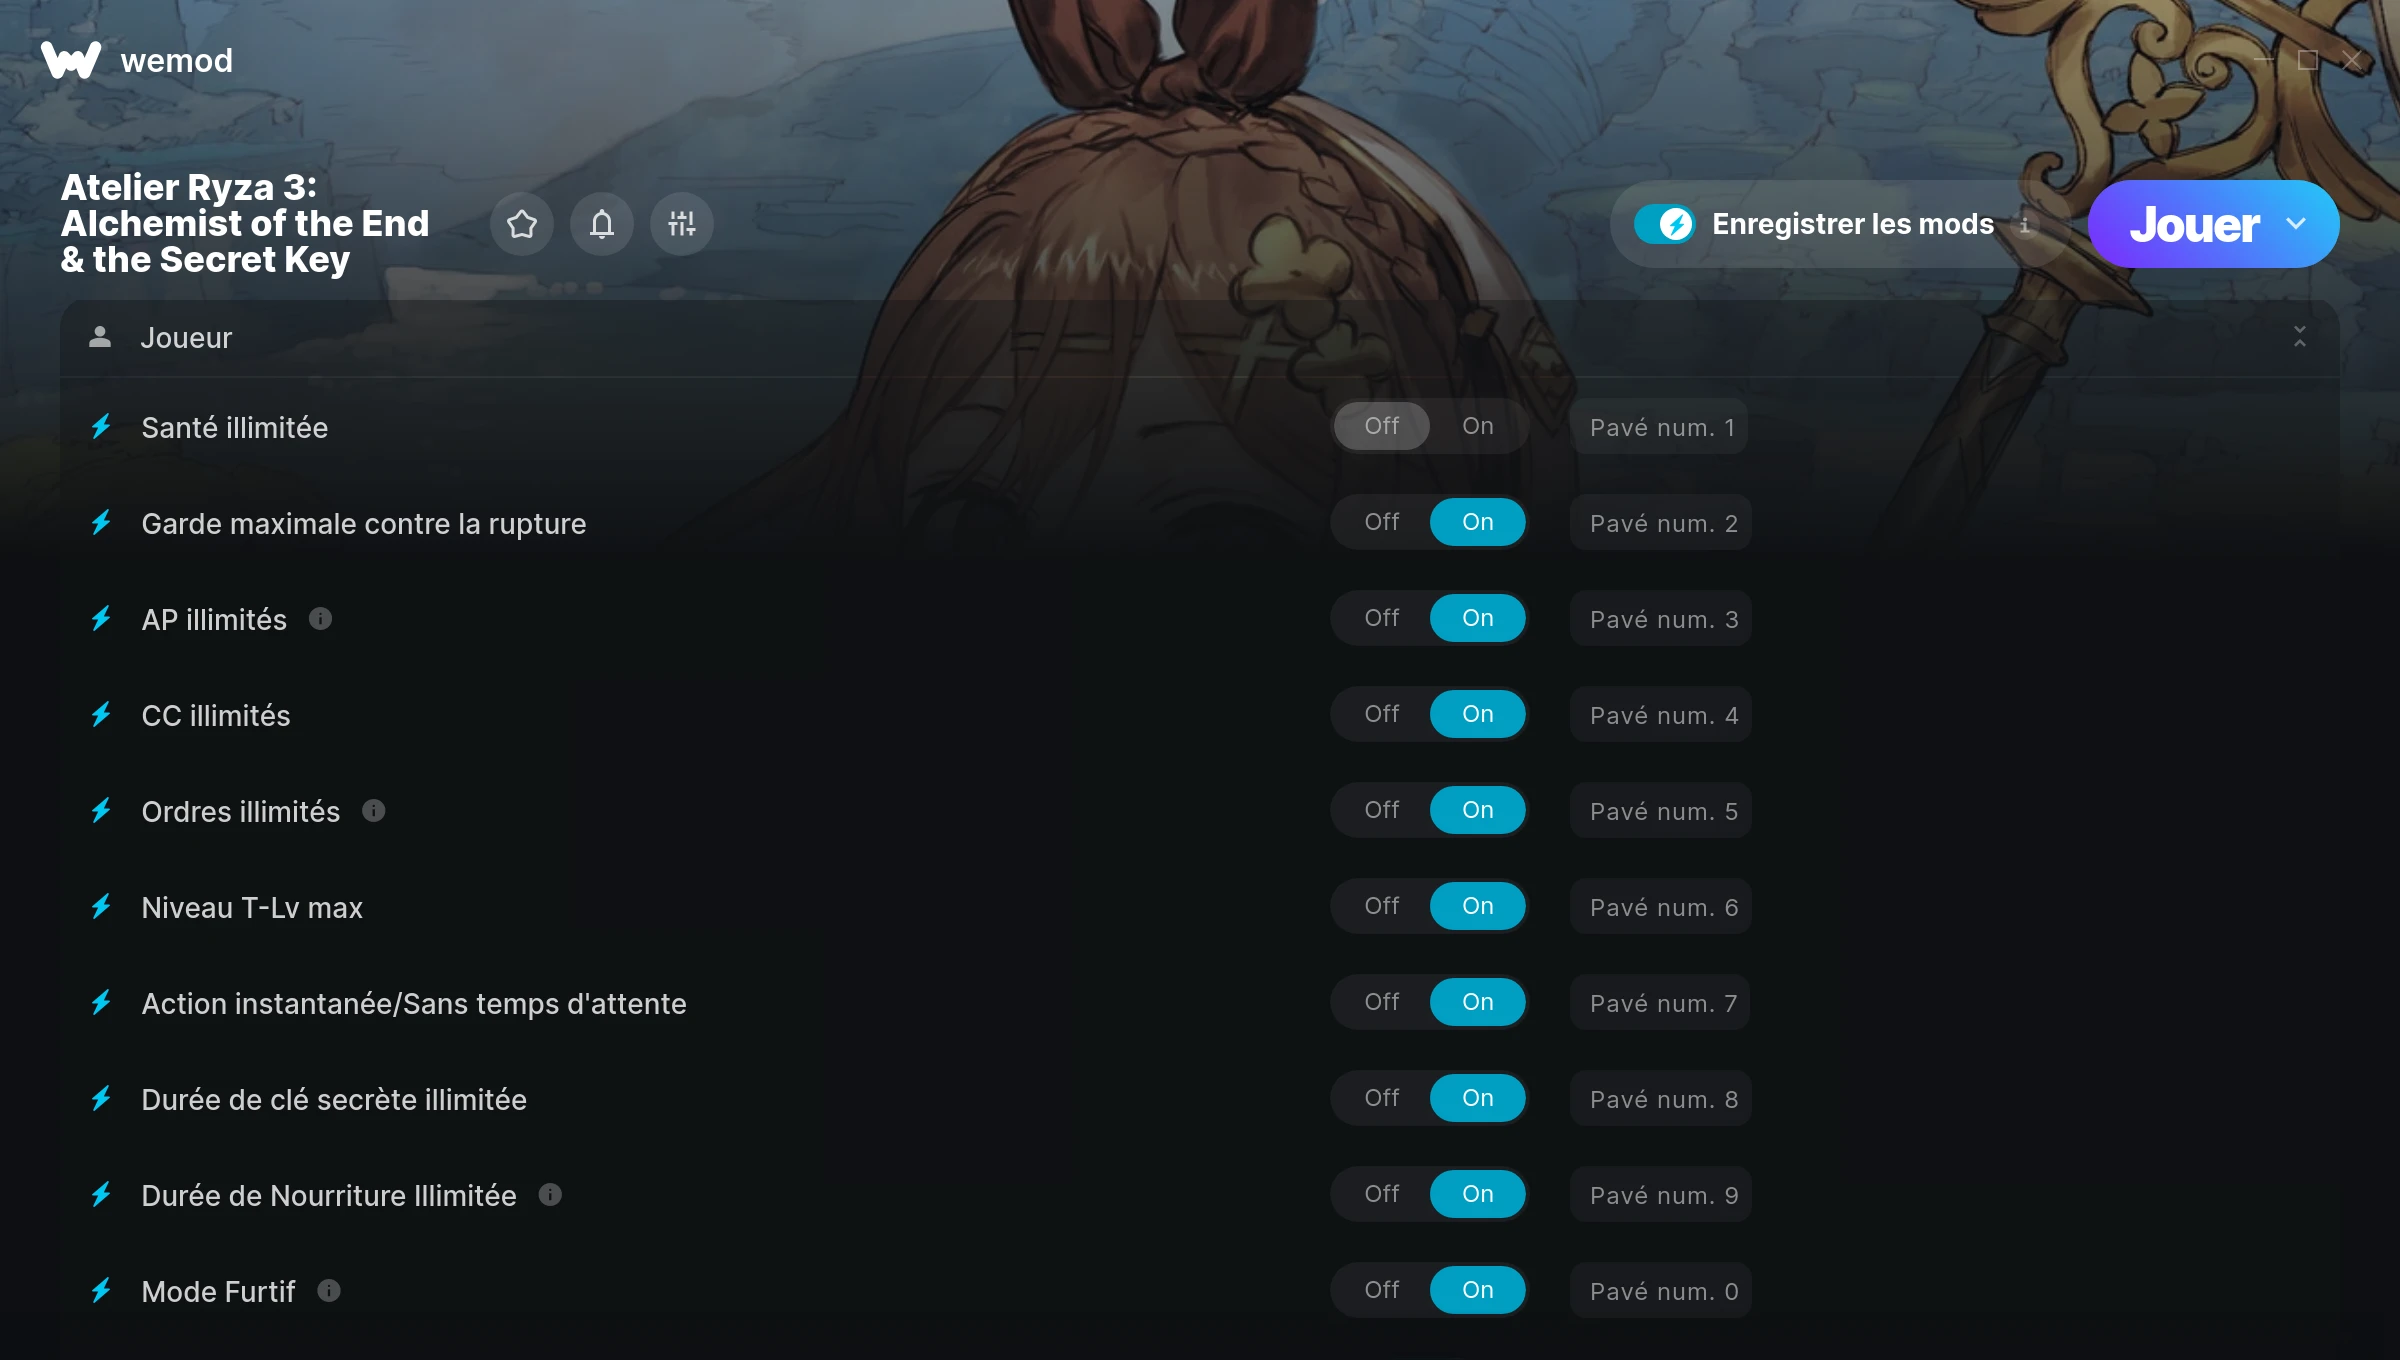Change hotkey Pavé num. 1
The width and height of the screenshot is (2400, 1360).
pos(1660,427)
